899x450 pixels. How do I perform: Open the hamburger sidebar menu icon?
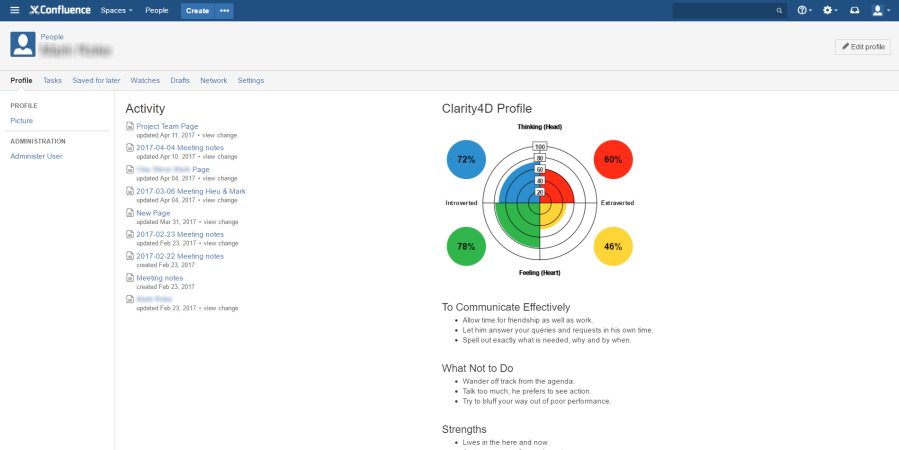15,10
